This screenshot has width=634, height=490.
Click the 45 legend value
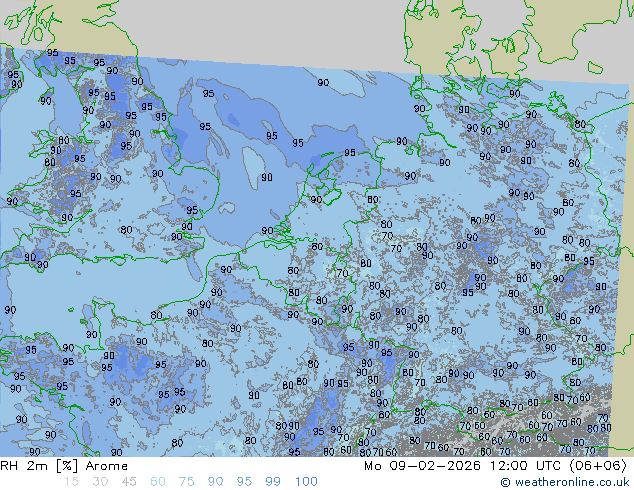[x=129, y=482]
